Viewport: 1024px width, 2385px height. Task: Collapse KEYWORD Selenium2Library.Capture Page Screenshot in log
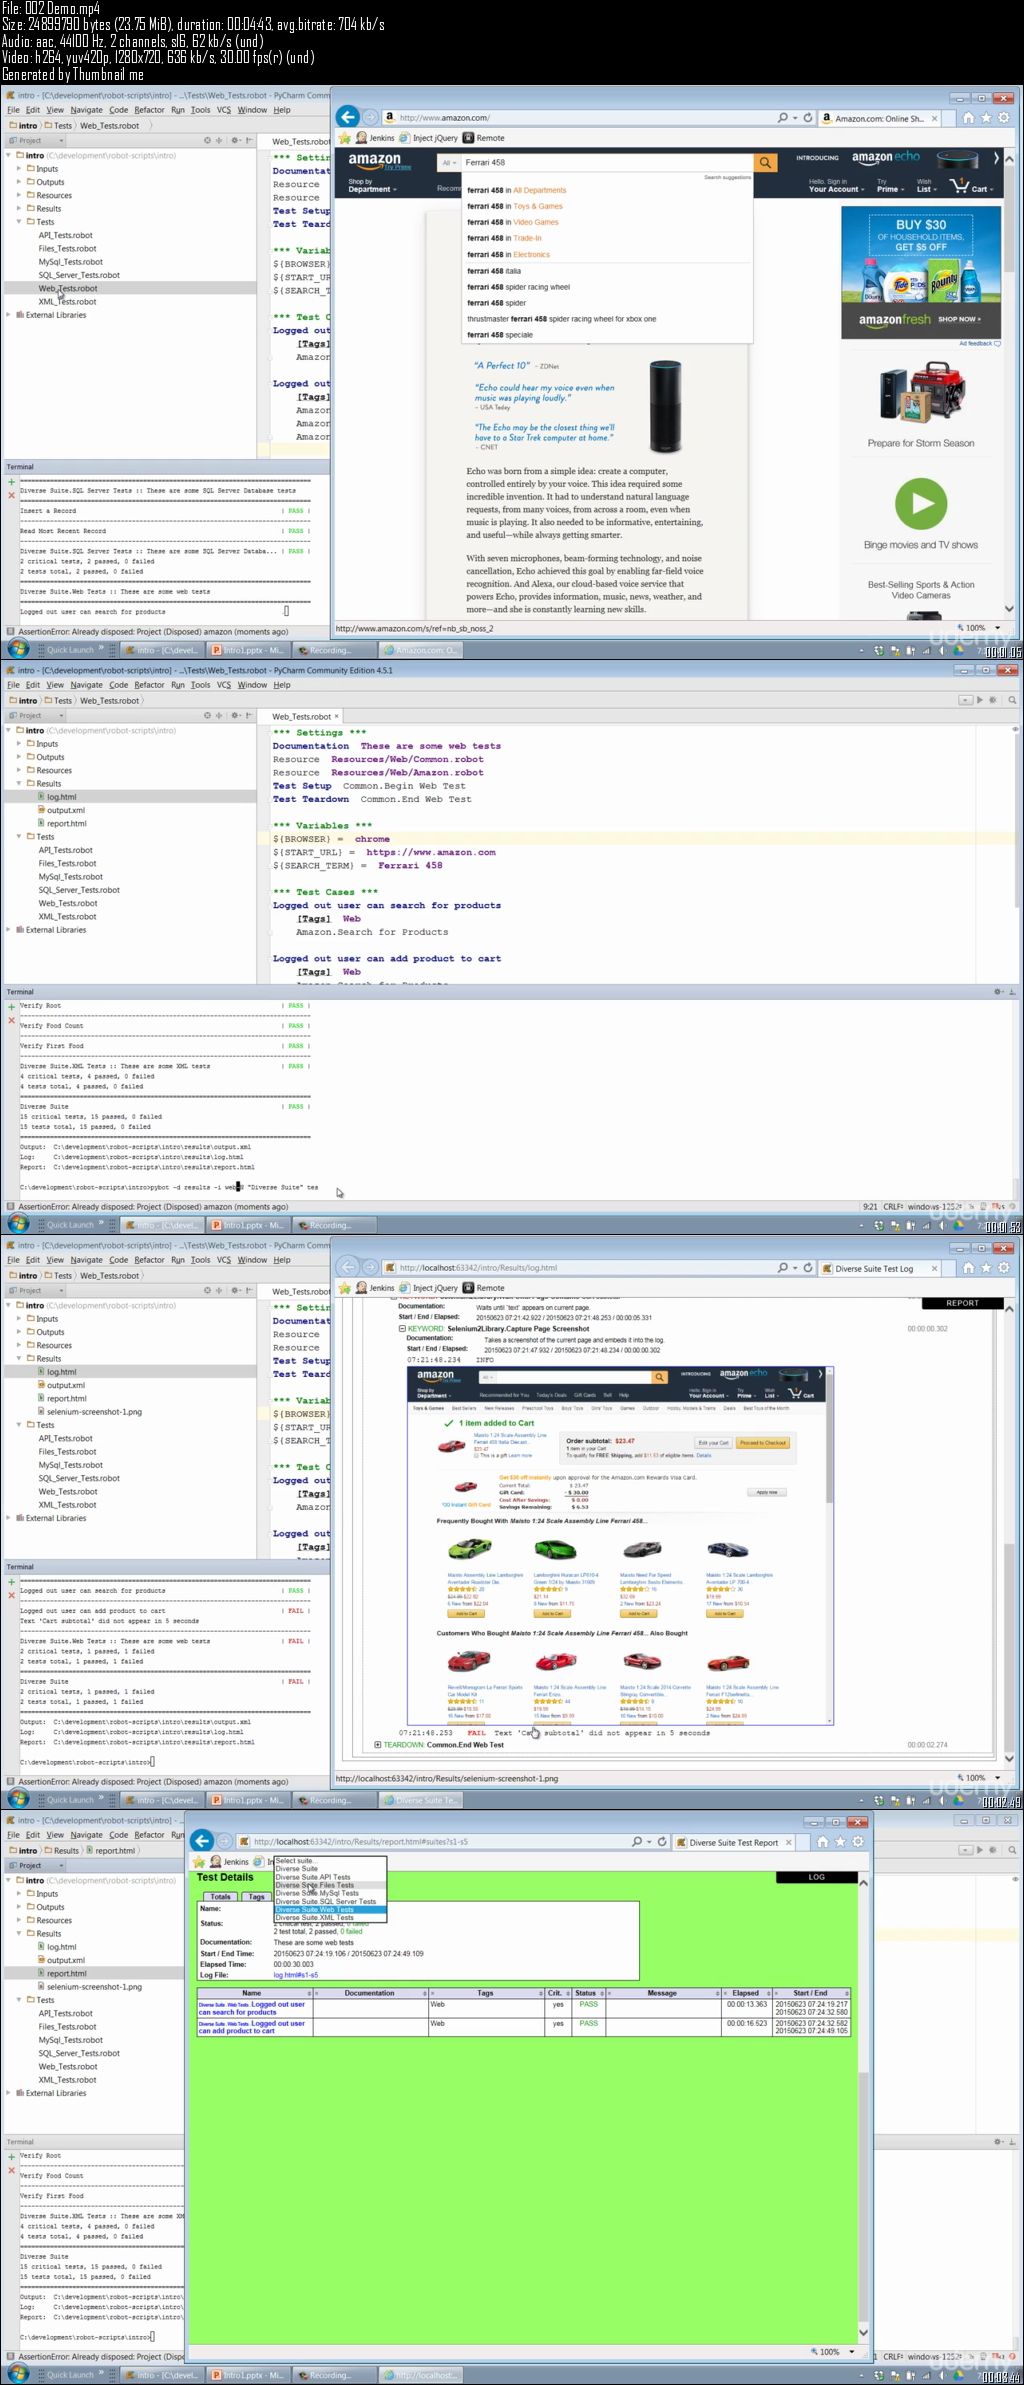(x=403, y=1329)
